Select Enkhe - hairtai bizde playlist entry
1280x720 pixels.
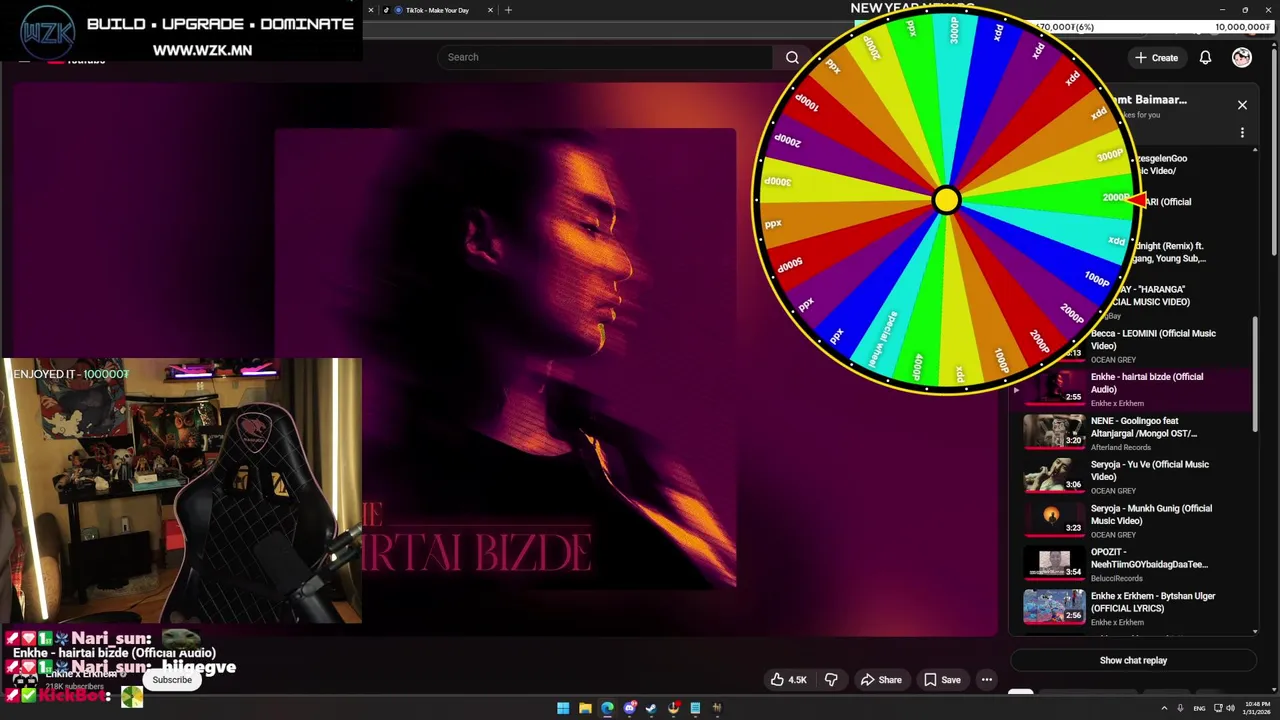click(1133, 389)
